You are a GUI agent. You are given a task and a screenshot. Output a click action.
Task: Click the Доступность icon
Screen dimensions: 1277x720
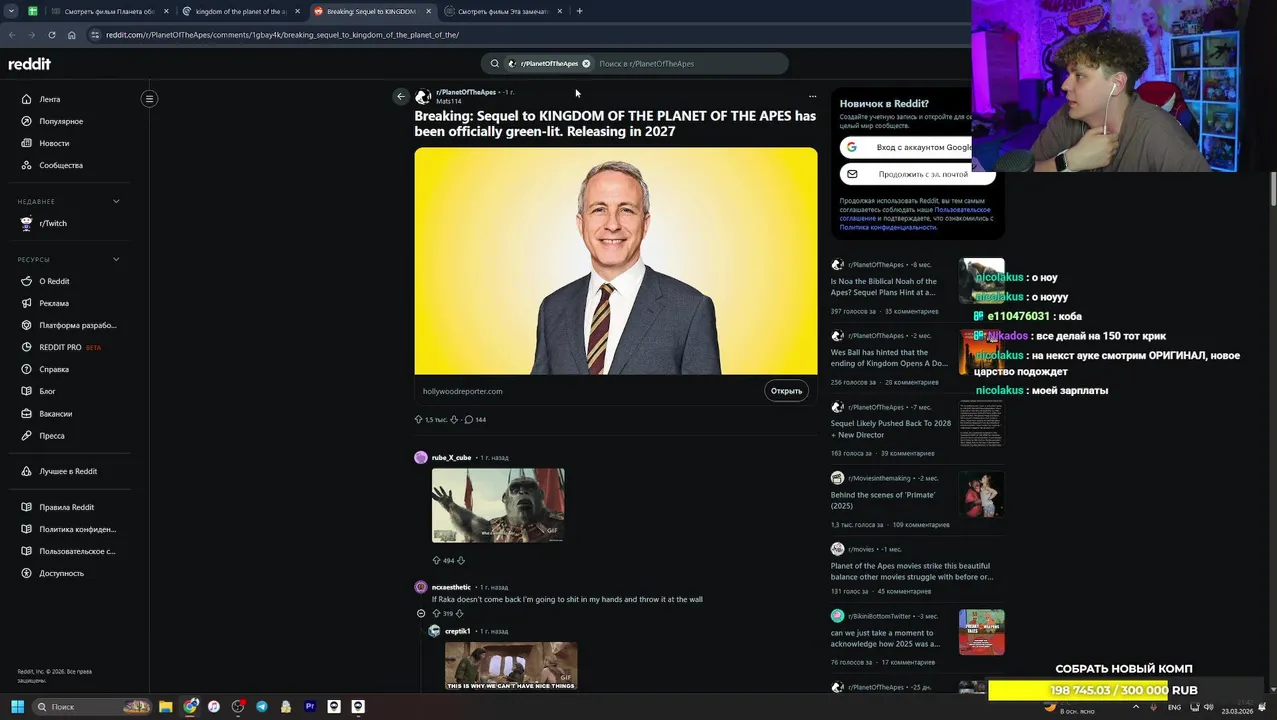[27, 573]
